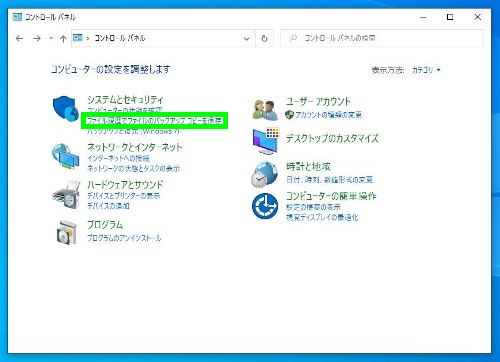The width and height of the screenshot is (500, 362).
Task: Close the Control Panel window
Action: point(478,17)
